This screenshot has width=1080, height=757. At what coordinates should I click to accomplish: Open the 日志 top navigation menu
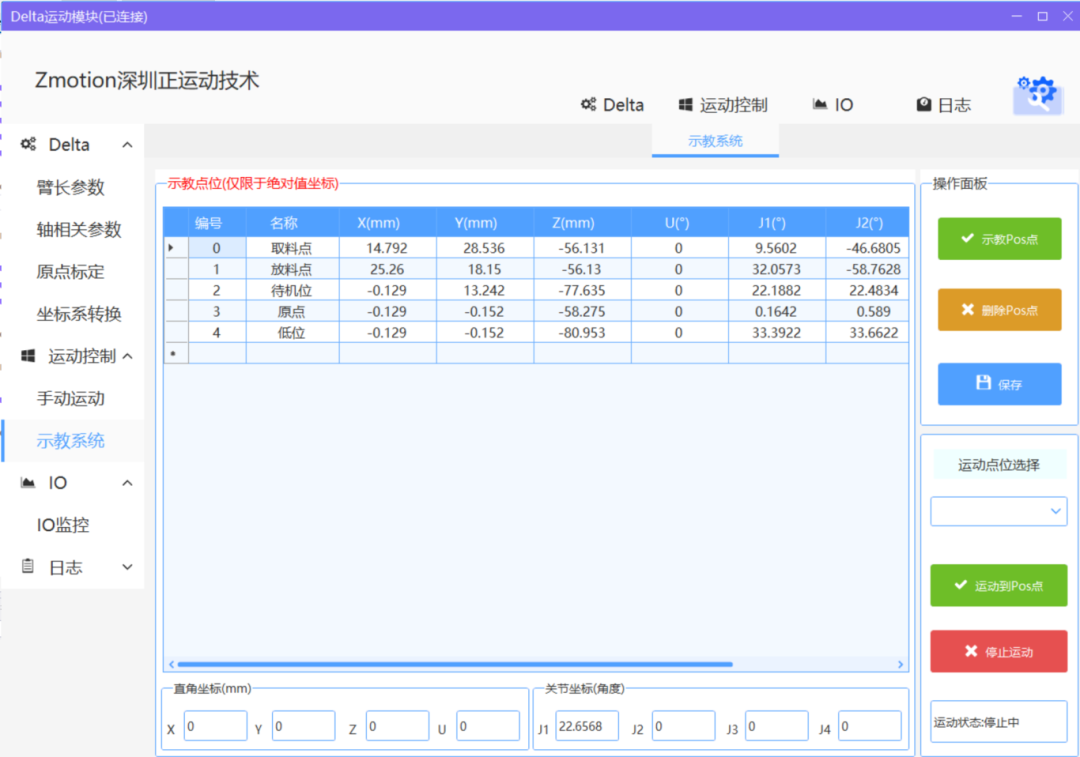pyautogui.click(x=944, y=105)
